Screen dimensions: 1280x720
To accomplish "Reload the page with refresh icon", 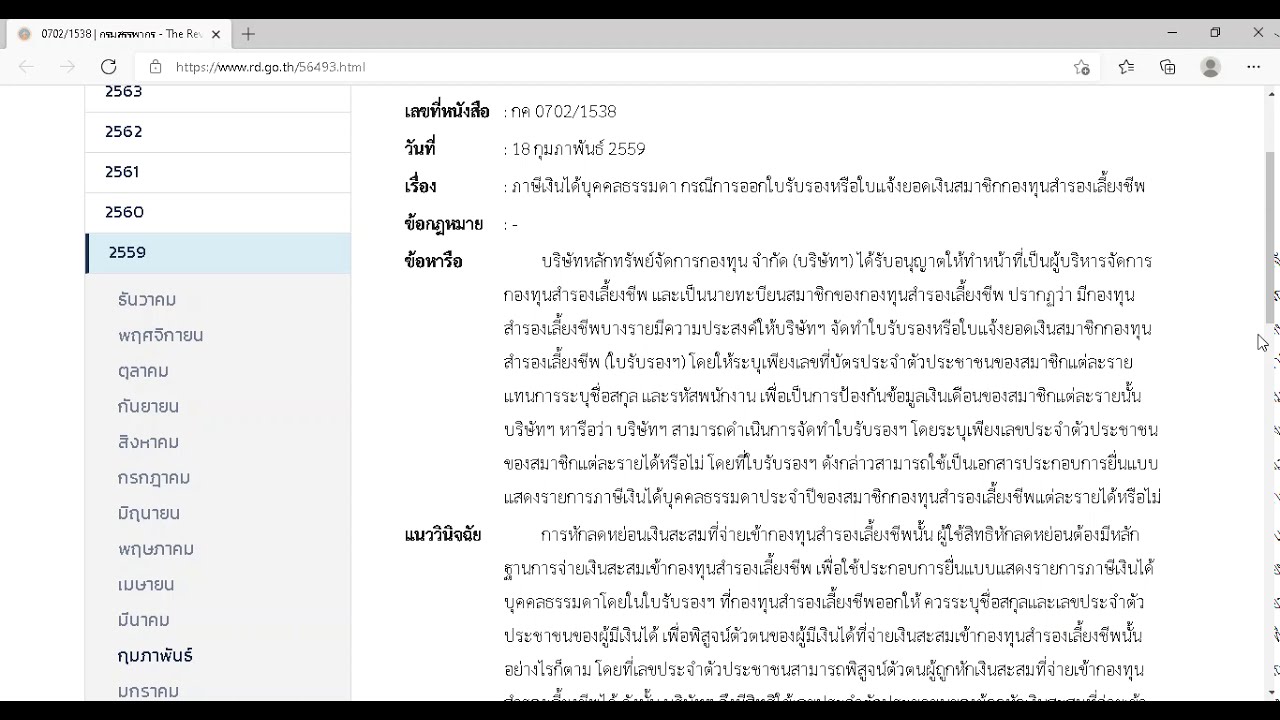I will tap(109, 67).
